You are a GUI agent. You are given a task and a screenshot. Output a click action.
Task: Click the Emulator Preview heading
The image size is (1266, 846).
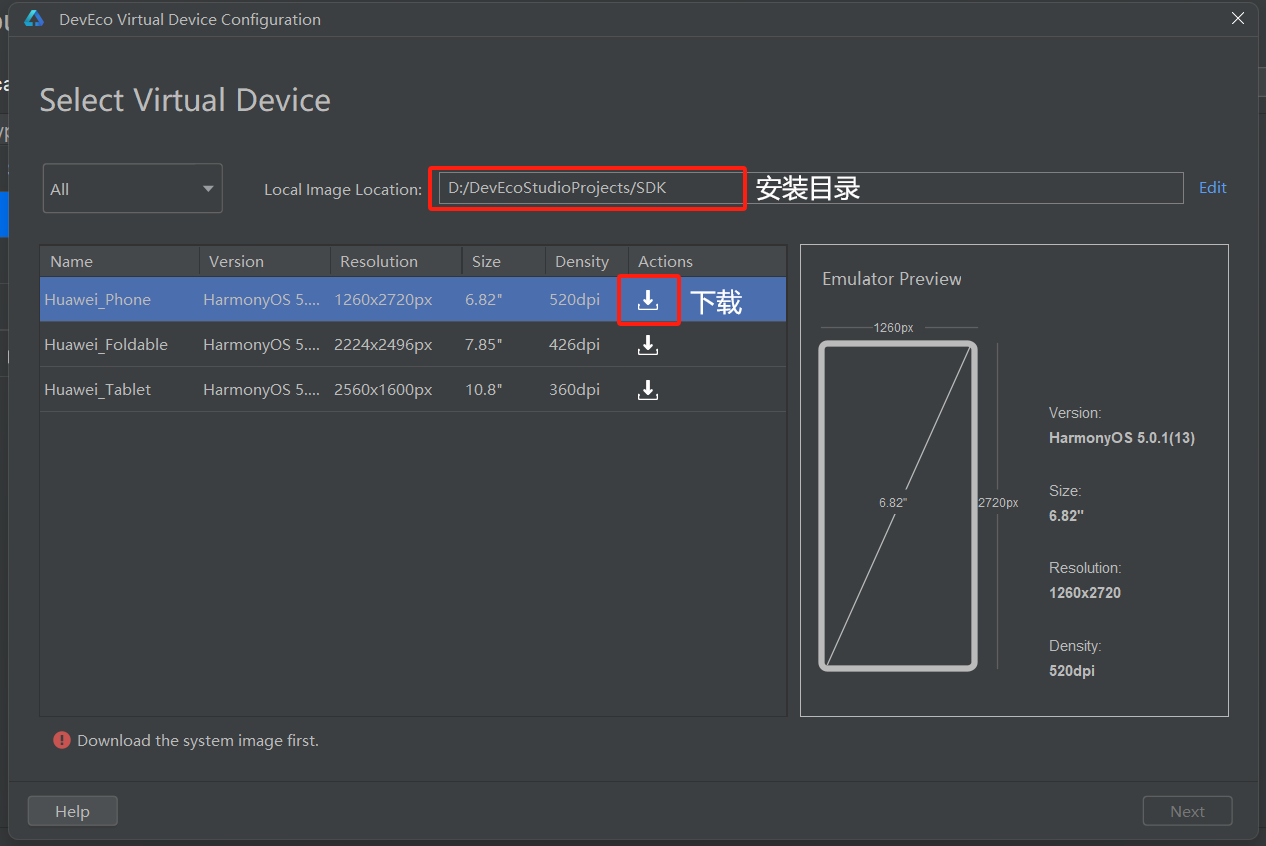click(x=892, y=279)
